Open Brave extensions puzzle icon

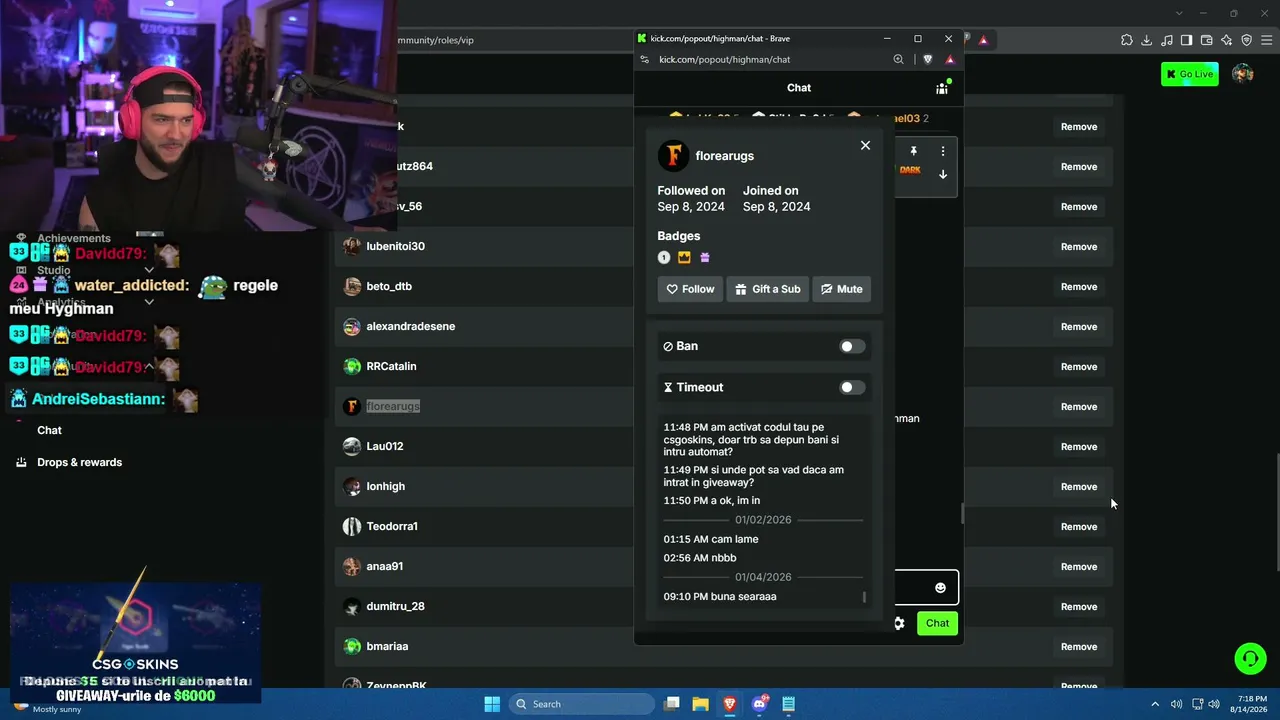[x=1127, y=40]
